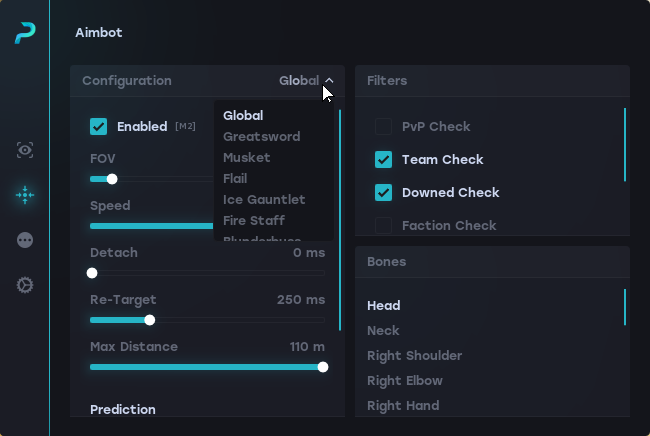Open the visuals eye icon tab

[x=25, y=150]
